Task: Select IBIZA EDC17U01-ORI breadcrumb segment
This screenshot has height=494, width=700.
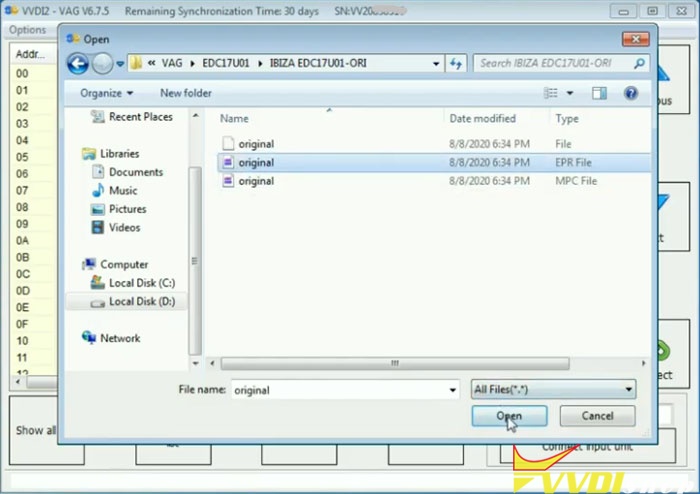Action: pyautogui.click(x=318, y=63)
